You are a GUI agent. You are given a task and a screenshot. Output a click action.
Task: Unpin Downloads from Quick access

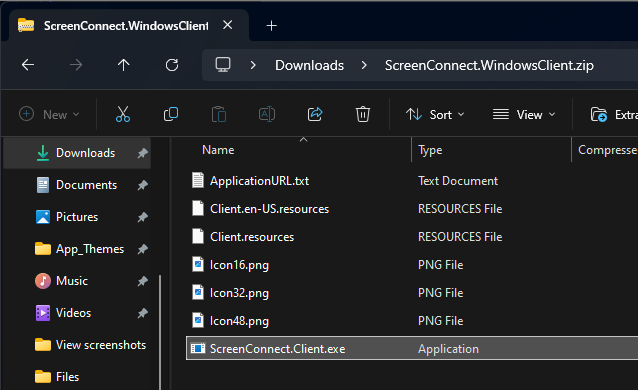(142, 153)
